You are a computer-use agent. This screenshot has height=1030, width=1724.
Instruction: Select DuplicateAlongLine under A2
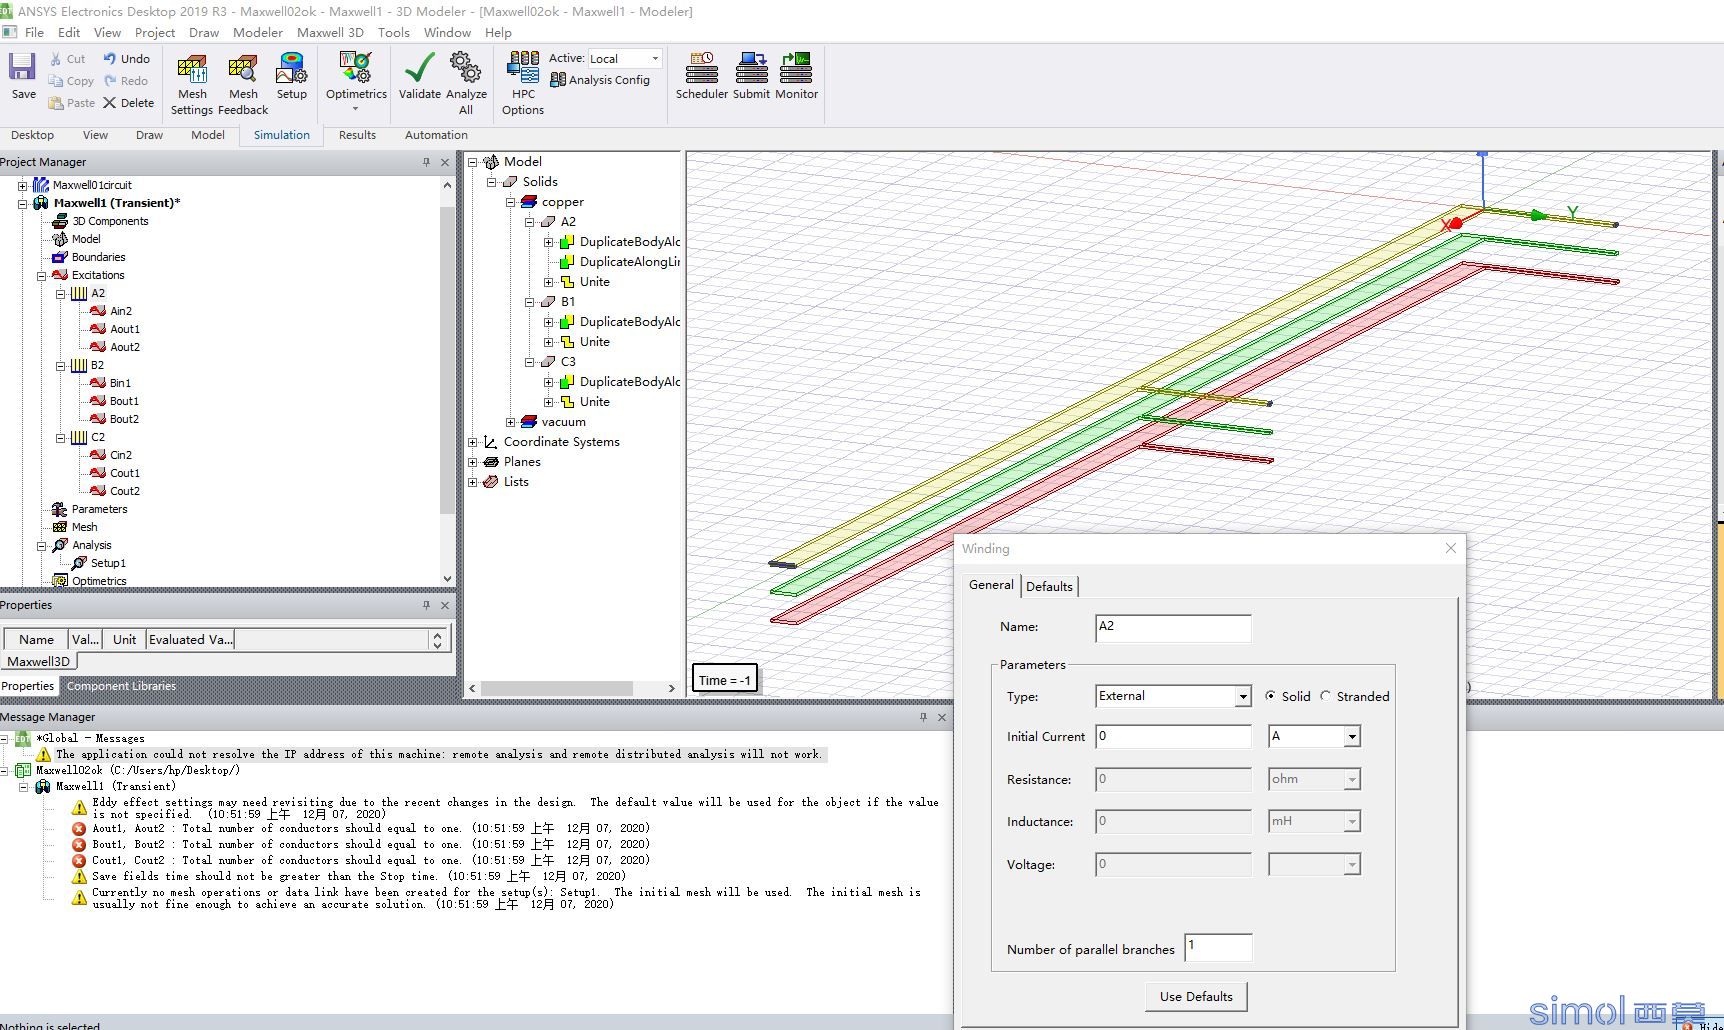tap(629, 262)
